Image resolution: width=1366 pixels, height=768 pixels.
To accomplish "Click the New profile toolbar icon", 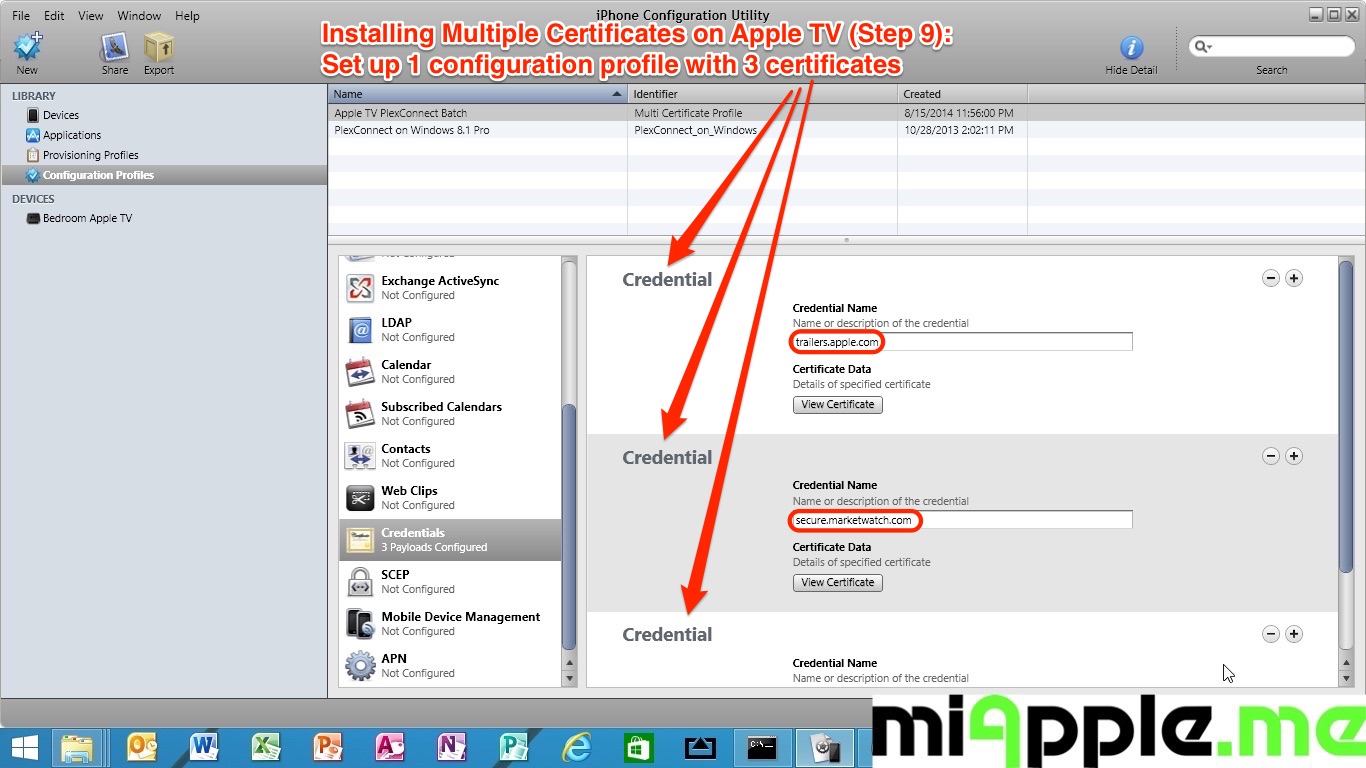I will point(27,48).
